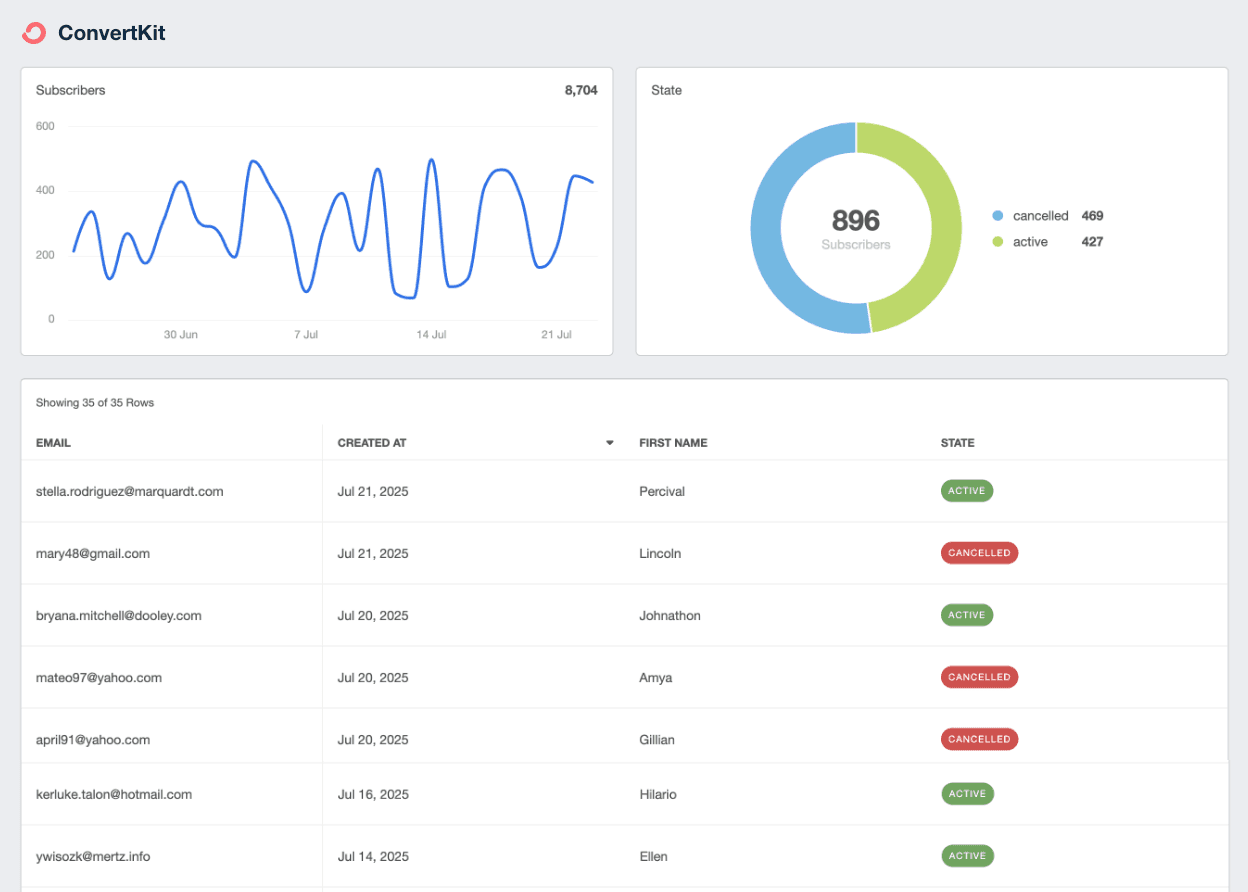
Task: Open the CREATED AT sort dropdown arrow
Action: coord(609,442)
